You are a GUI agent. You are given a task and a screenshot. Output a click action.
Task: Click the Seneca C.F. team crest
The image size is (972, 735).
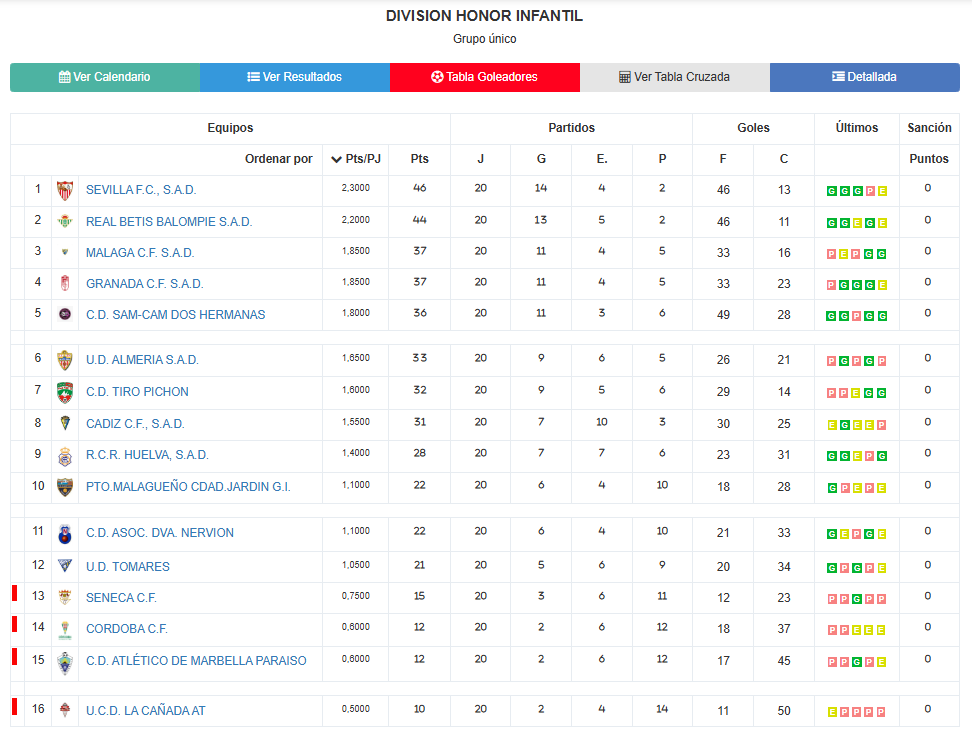click(x=64, y=597)
